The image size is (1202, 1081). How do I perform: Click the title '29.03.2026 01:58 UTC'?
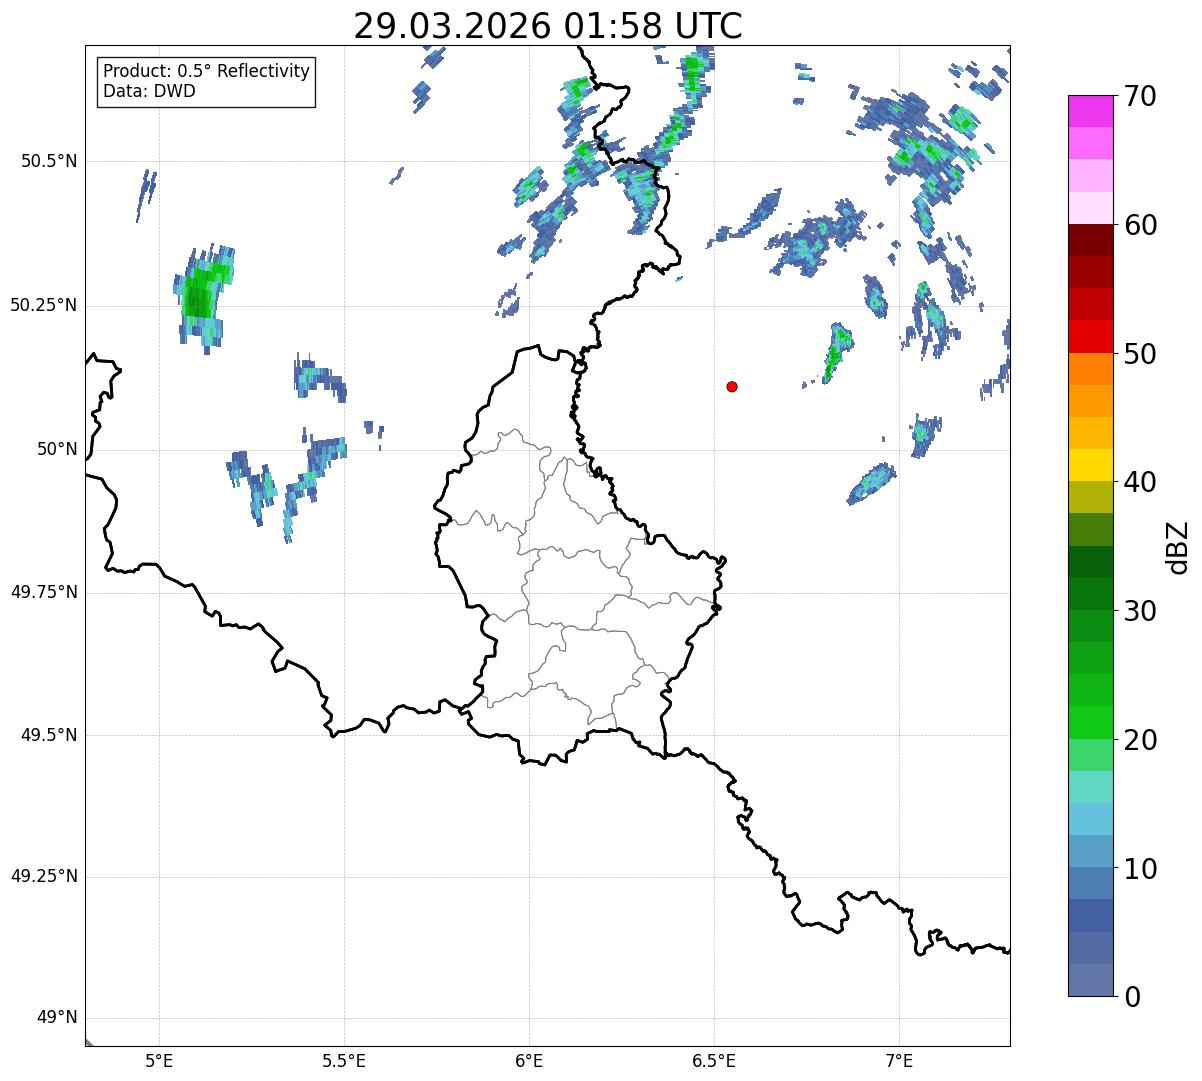coord(548,25)
